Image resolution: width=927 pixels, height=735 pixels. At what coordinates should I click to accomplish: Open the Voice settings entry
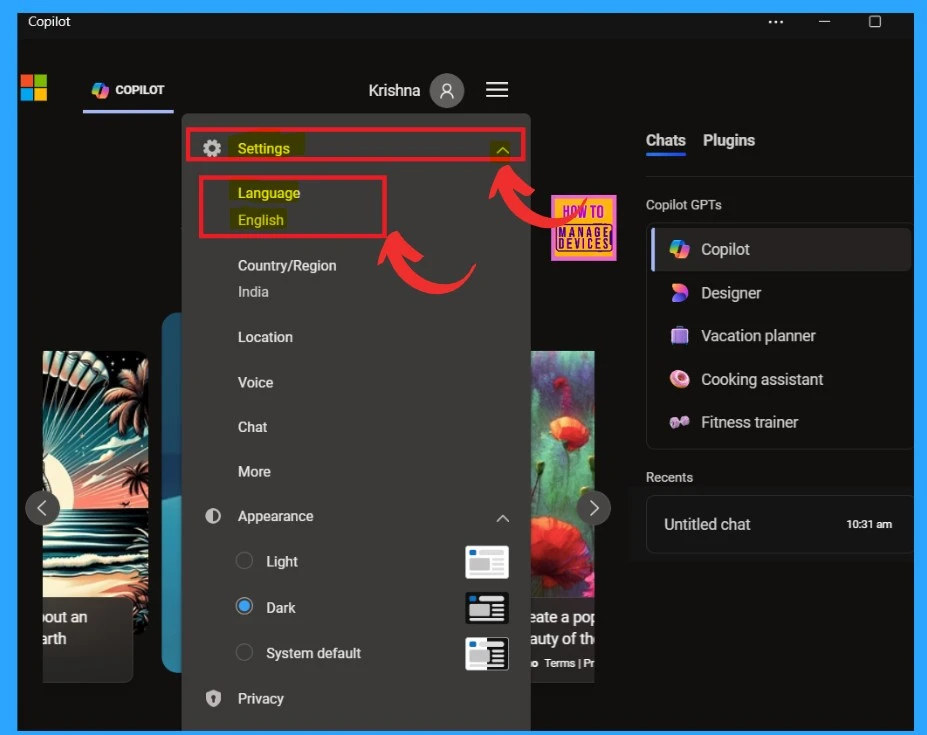(x=255, y=383)
